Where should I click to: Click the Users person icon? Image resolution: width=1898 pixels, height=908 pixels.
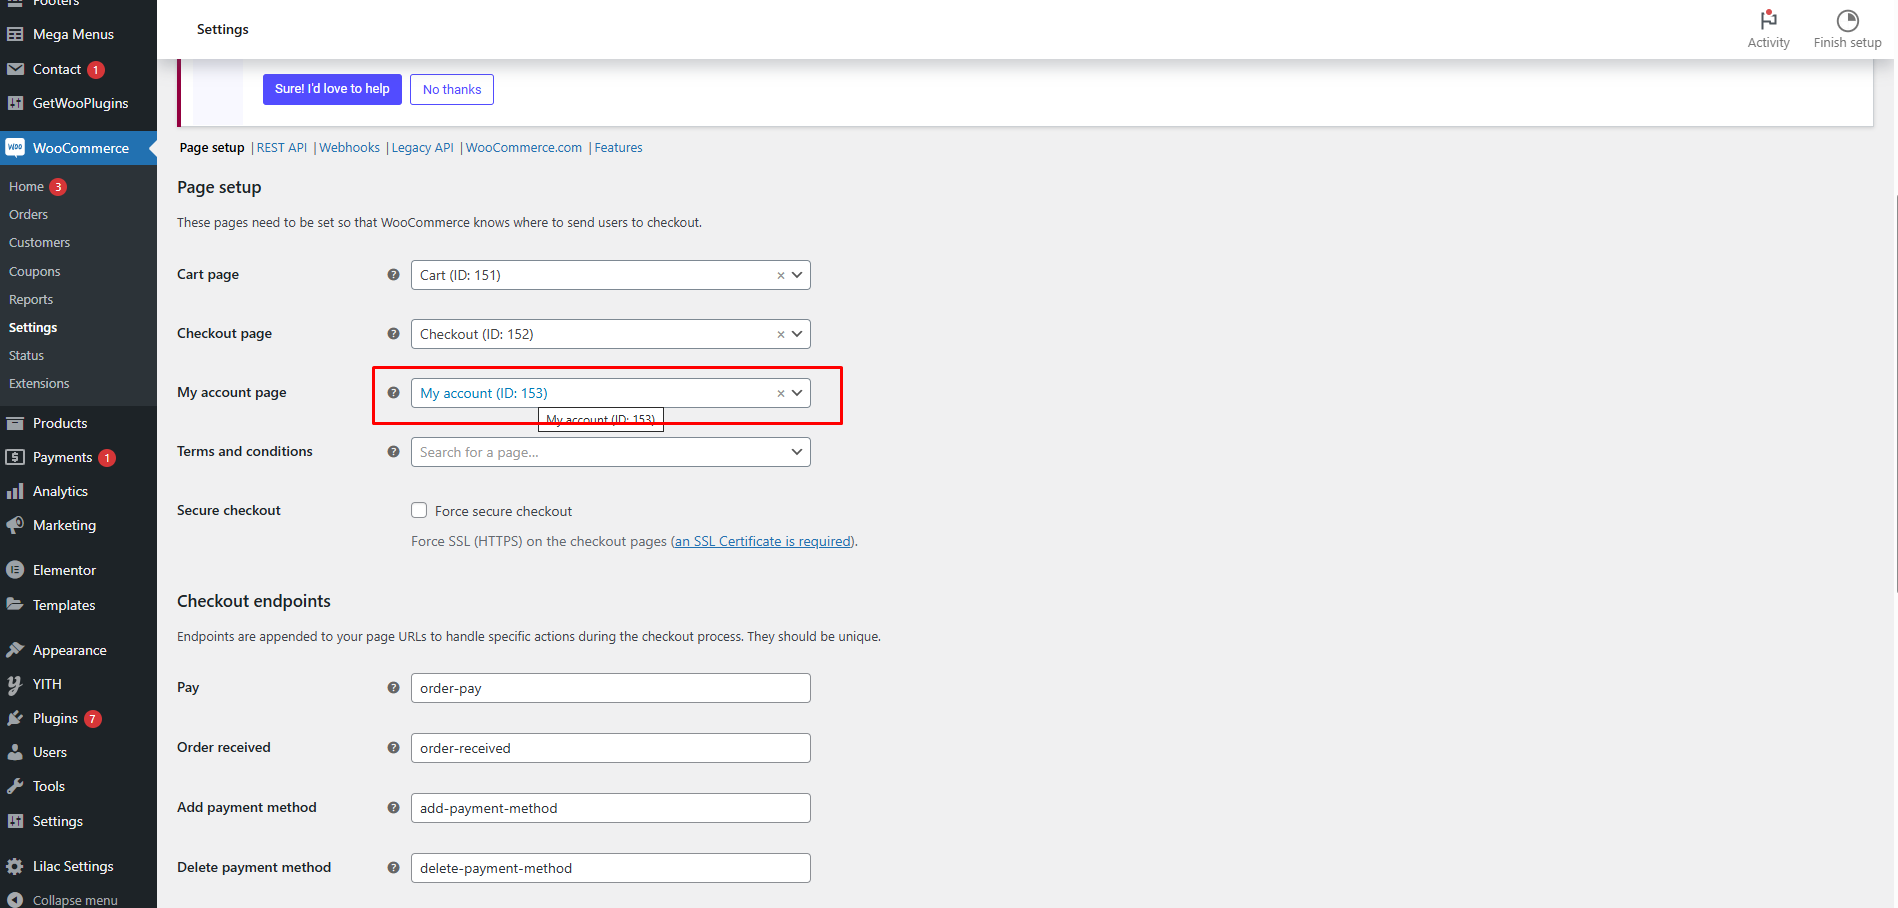(x=15, y=752)
